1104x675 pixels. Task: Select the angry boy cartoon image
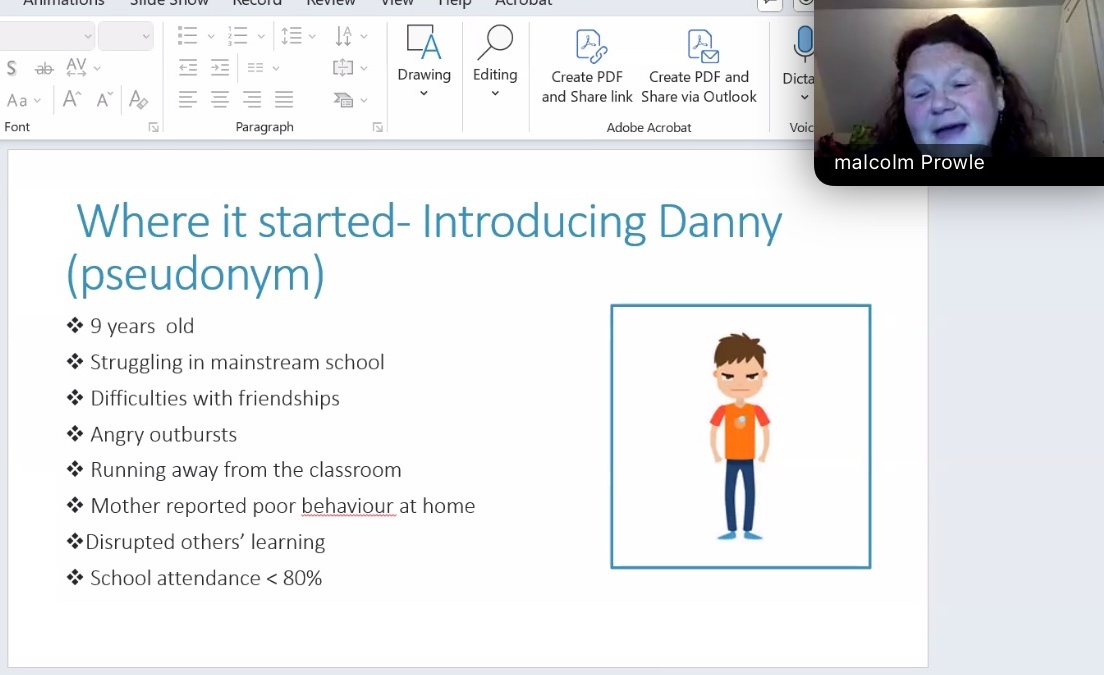click(740, 436)
